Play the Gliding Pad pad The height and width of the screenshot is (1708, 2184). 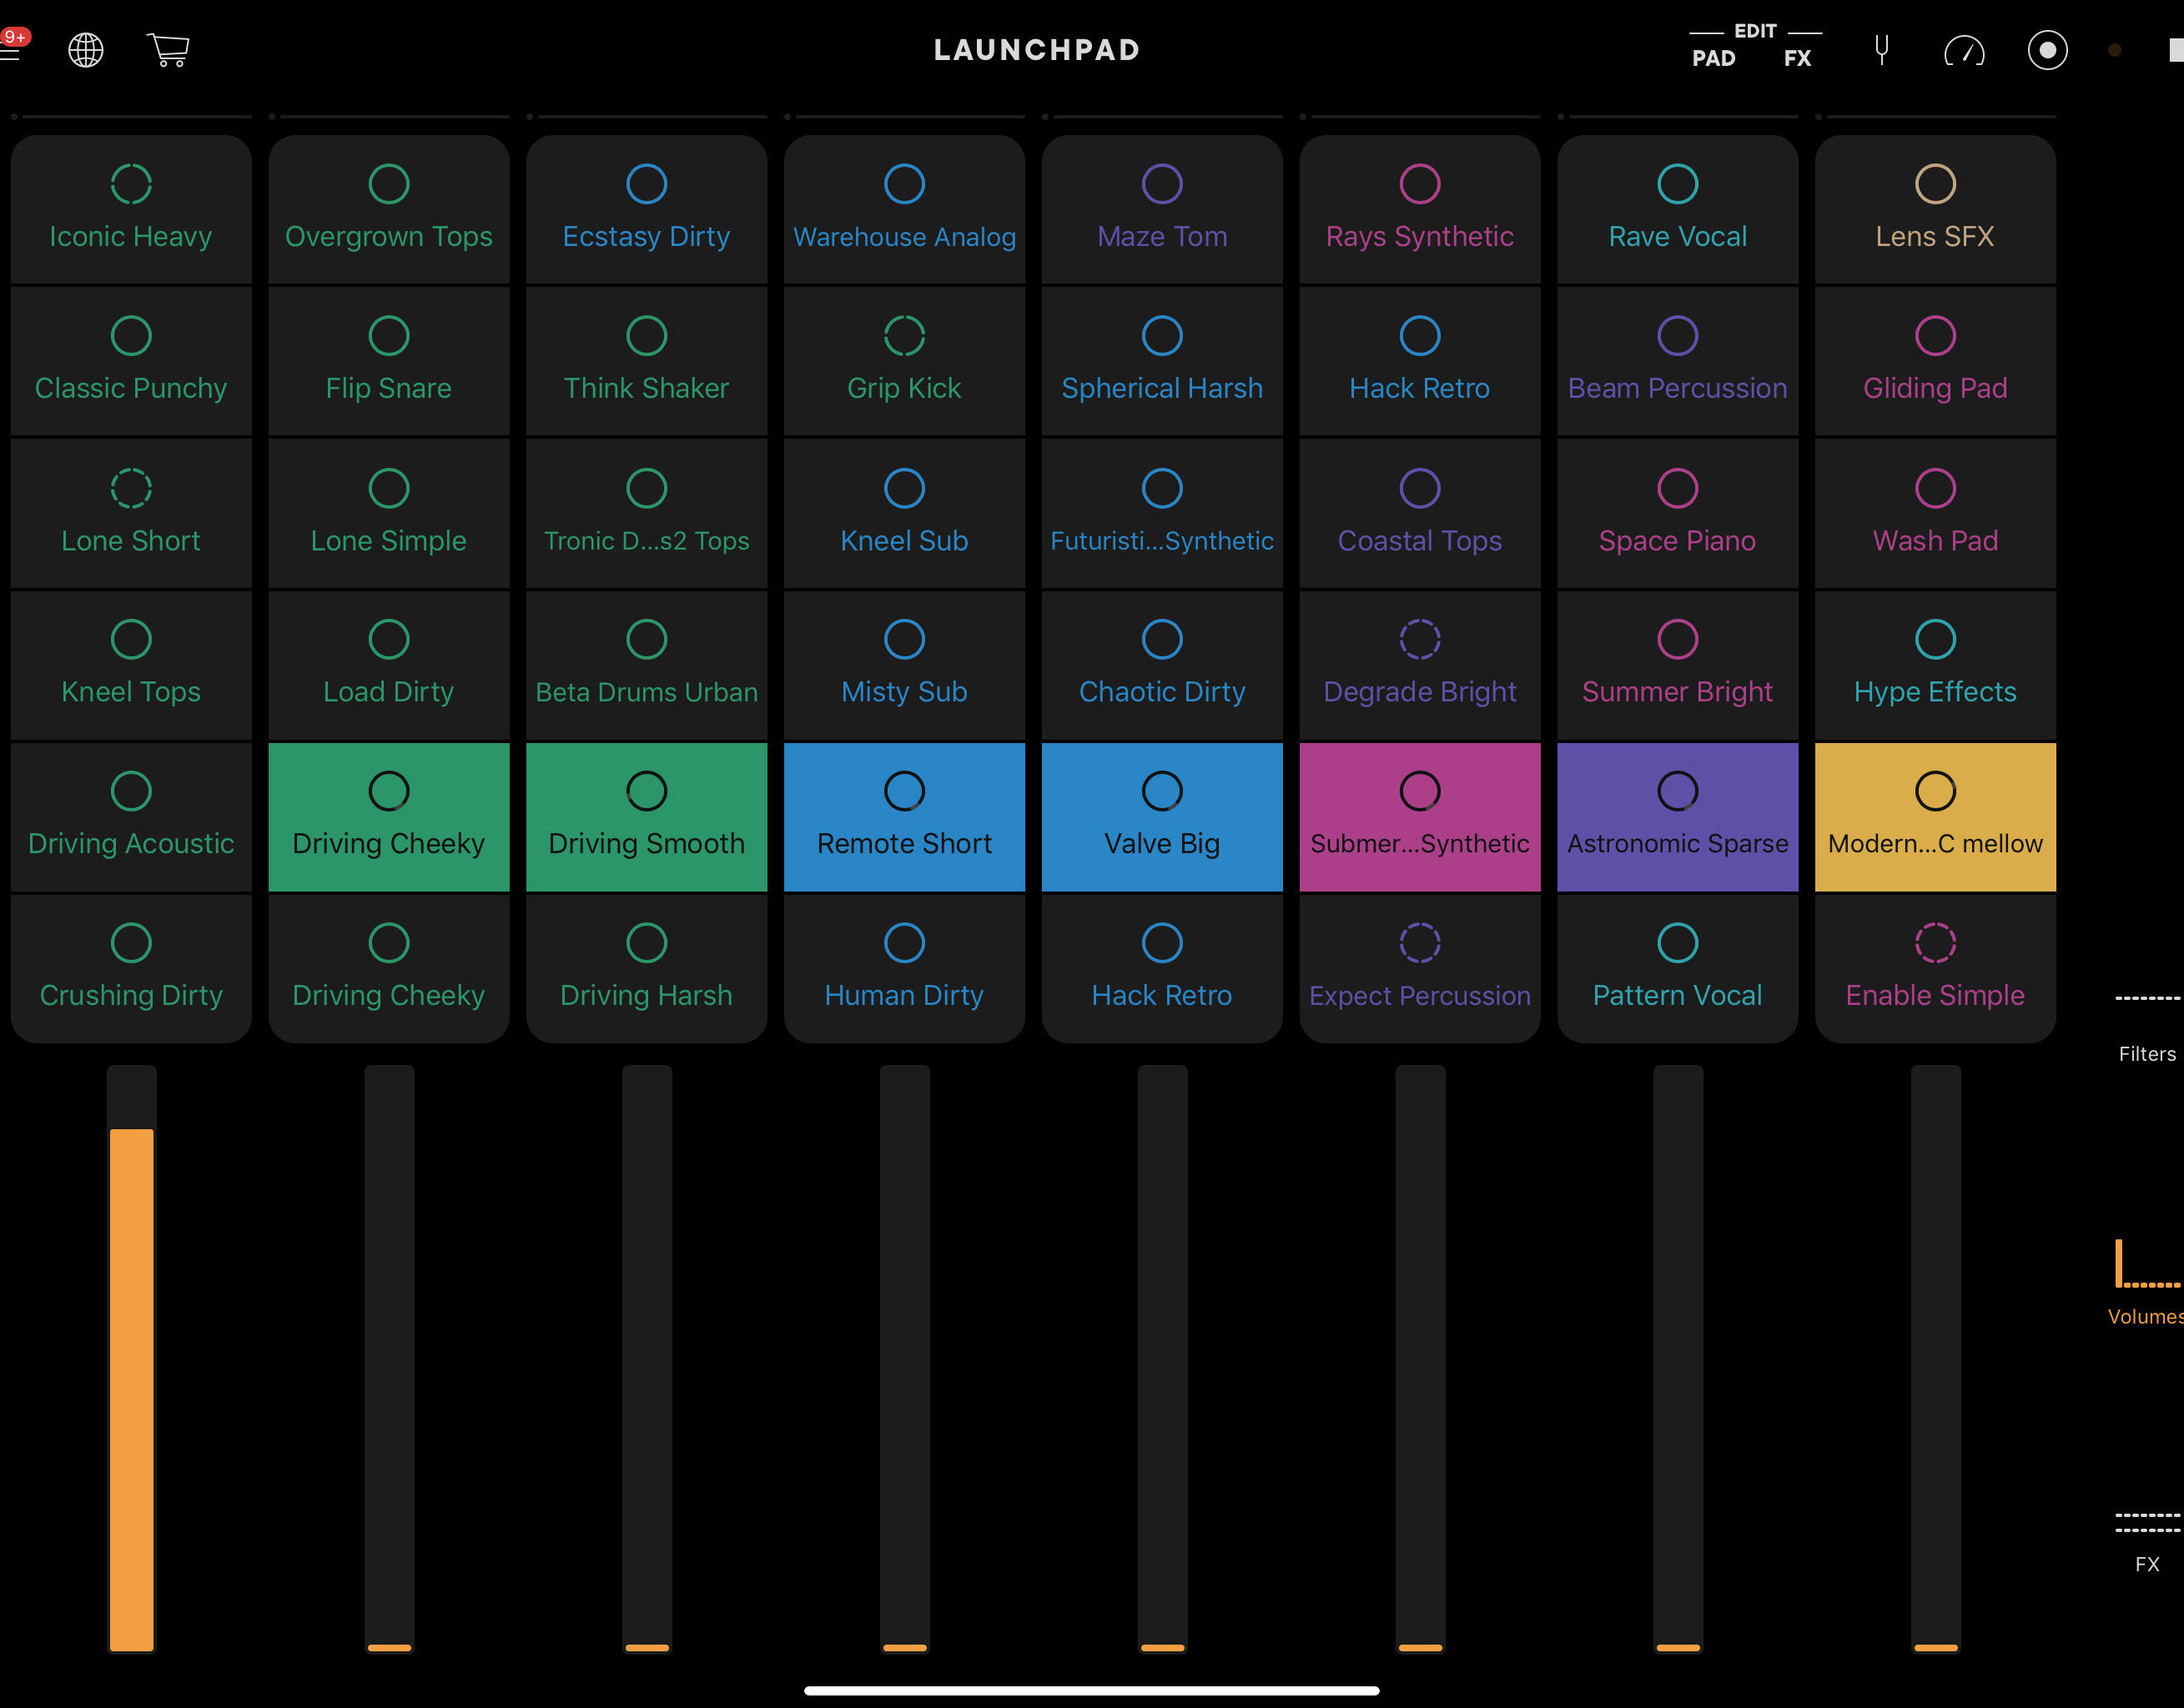[1935, 361]
